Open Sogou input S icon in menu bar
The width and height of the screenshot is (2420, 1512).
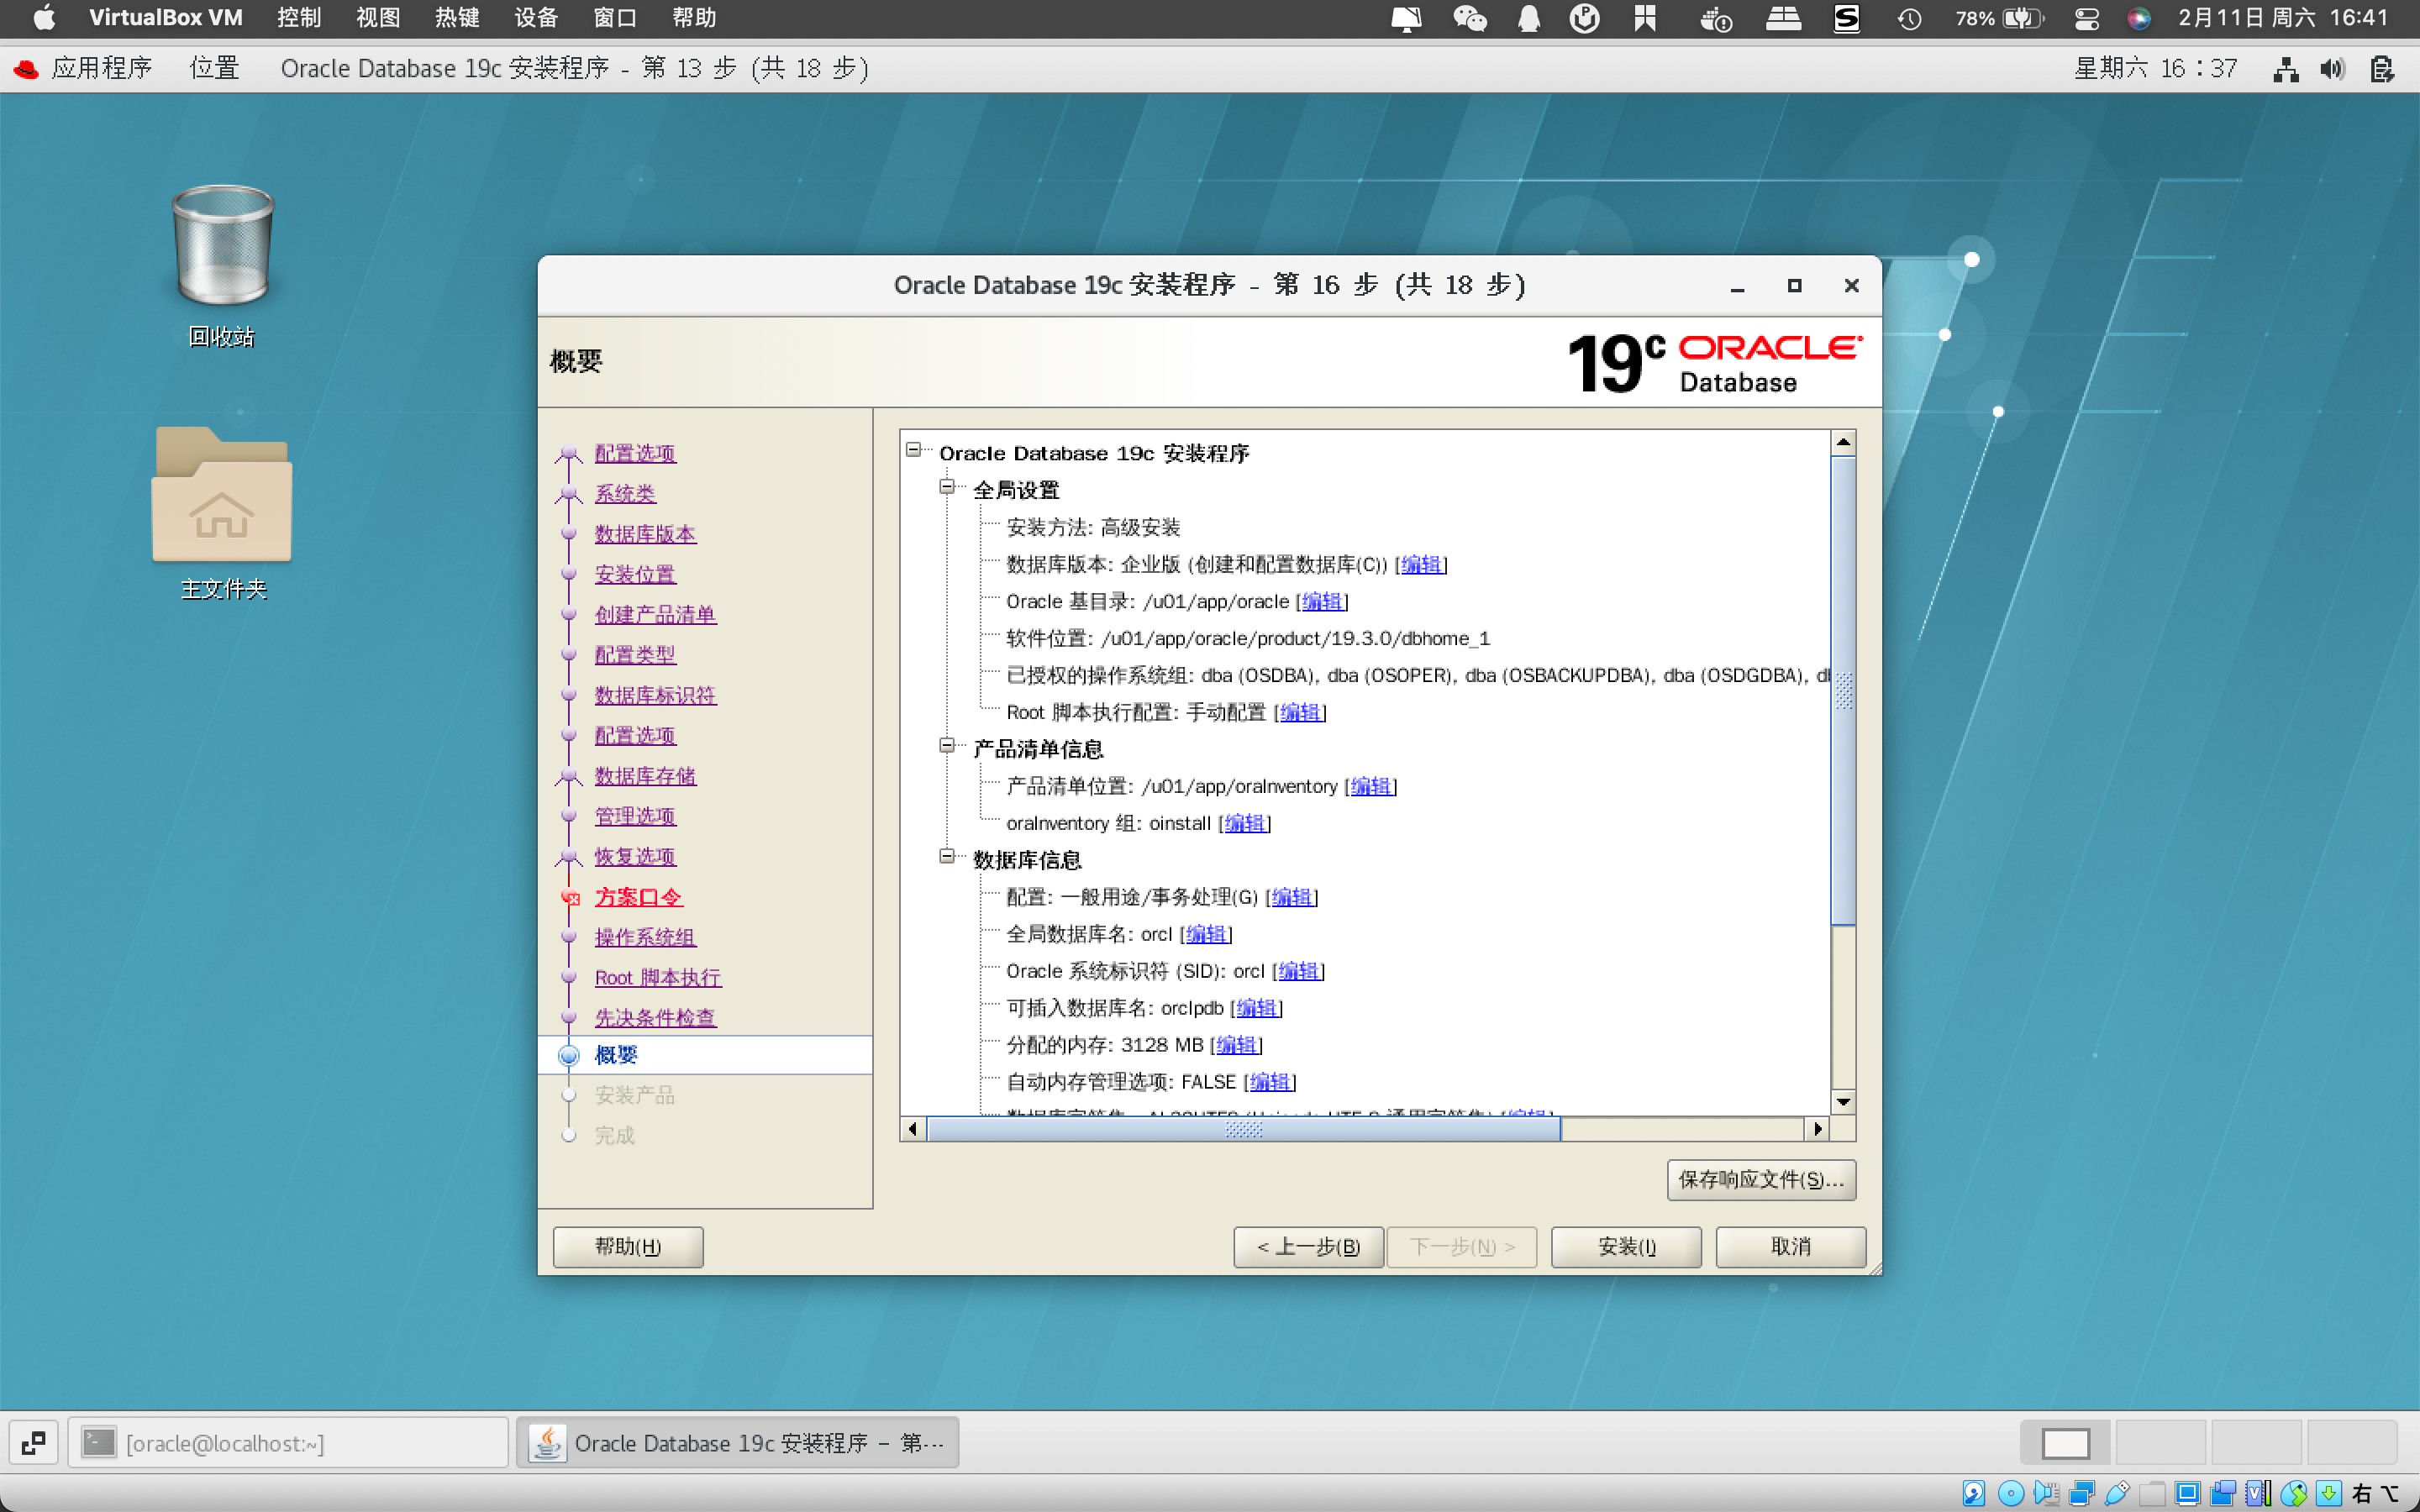click(x=1846, y=18)
